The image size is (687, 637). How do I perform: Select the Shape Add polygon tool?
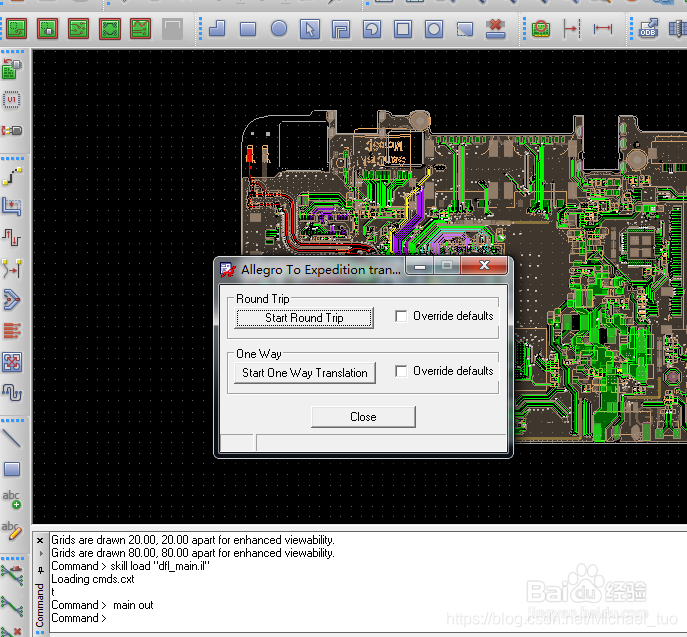(x=217, y=29)
